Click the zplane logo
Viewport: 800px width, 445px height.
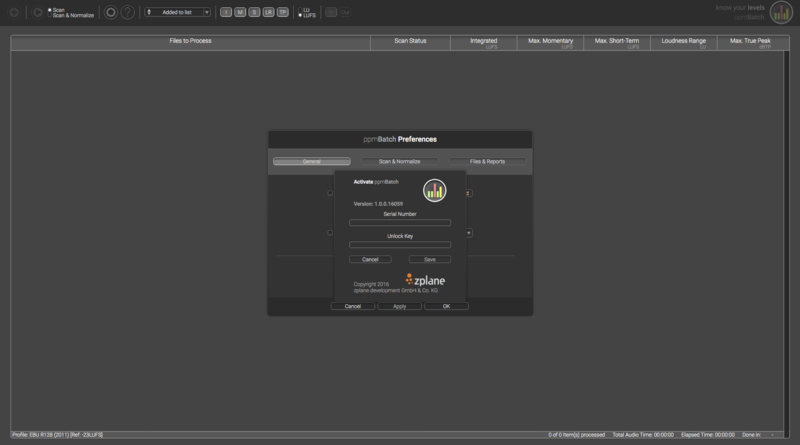[425, 280]
